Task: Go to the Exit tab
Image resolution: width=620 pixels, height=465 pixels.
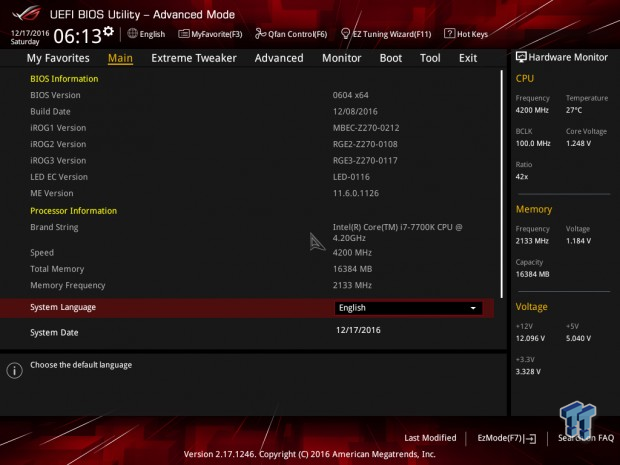Action: [x=468, y=58]
